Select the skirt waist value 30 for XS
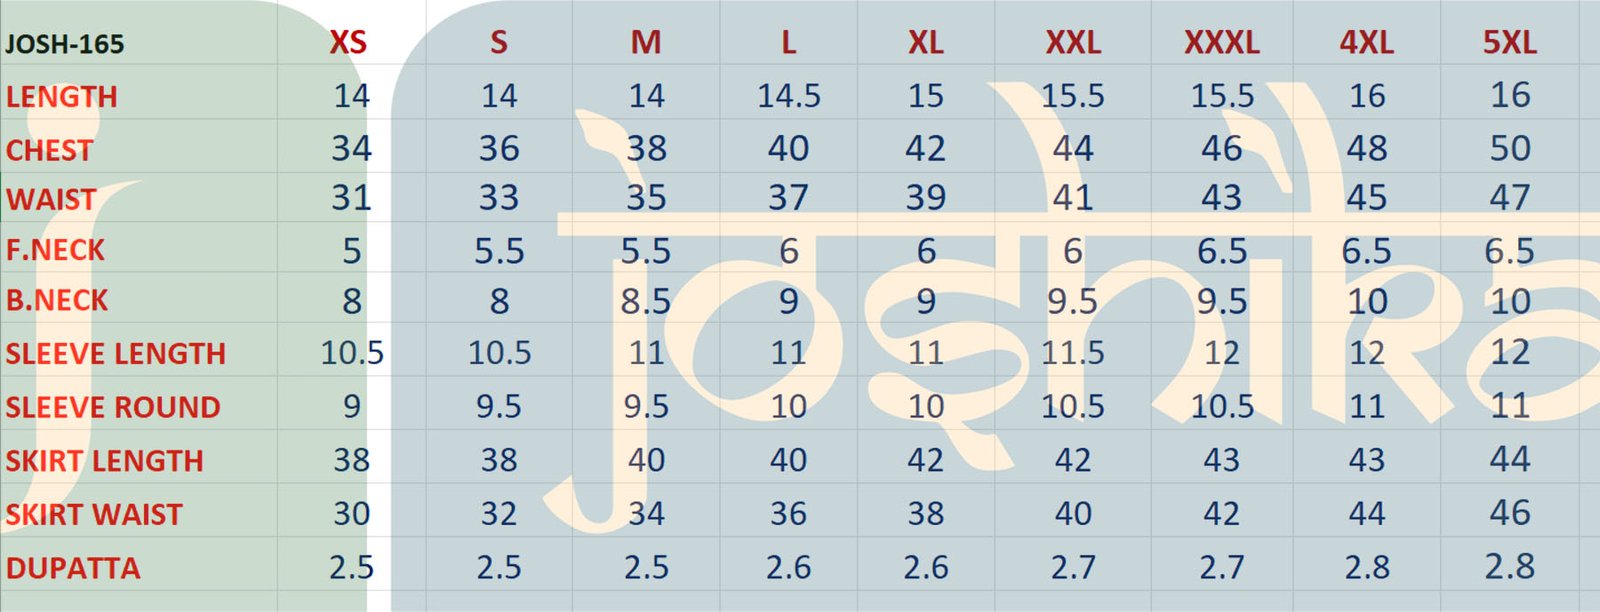 351,514
